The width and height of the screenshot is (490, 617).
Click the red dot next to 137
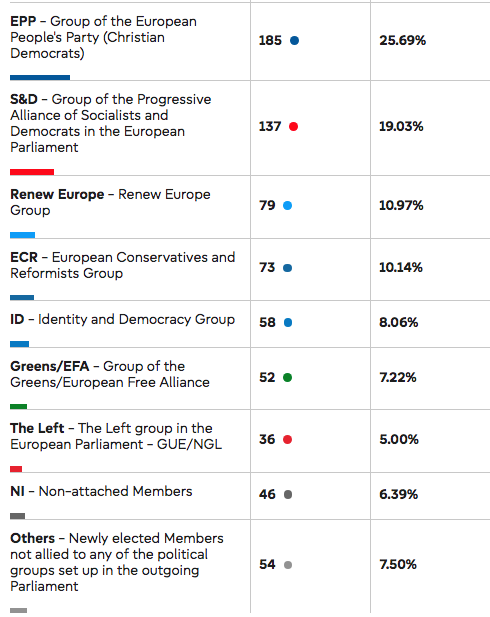point(293,126)
